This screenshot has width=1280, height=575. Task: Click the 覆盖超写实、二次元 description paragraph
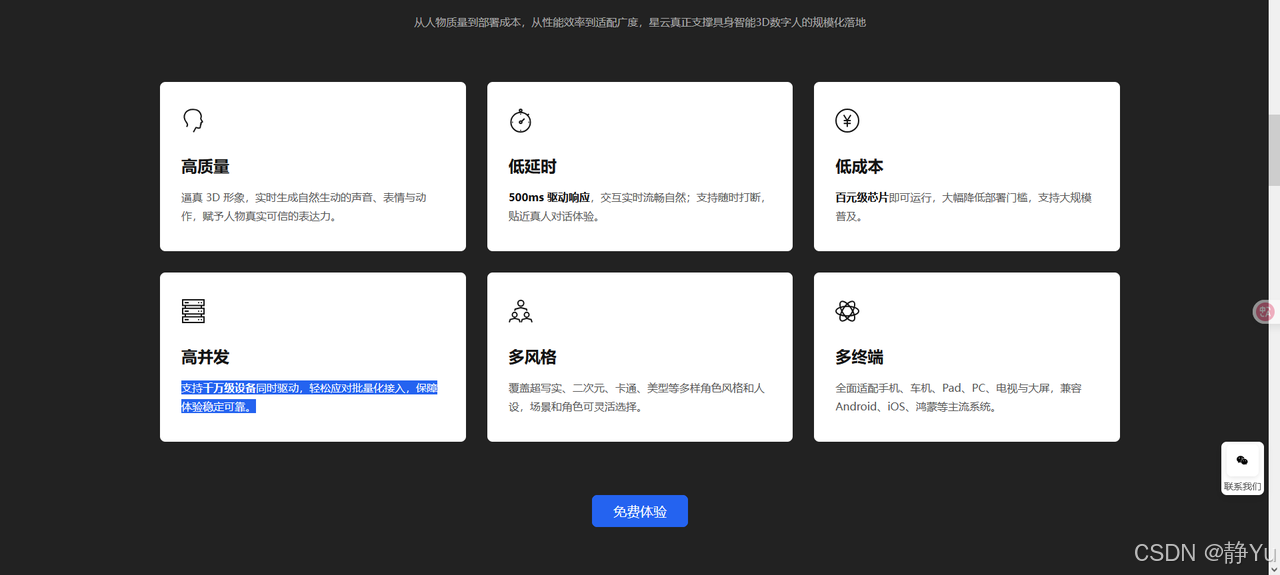pyautogui.click(x=636, y=397)
